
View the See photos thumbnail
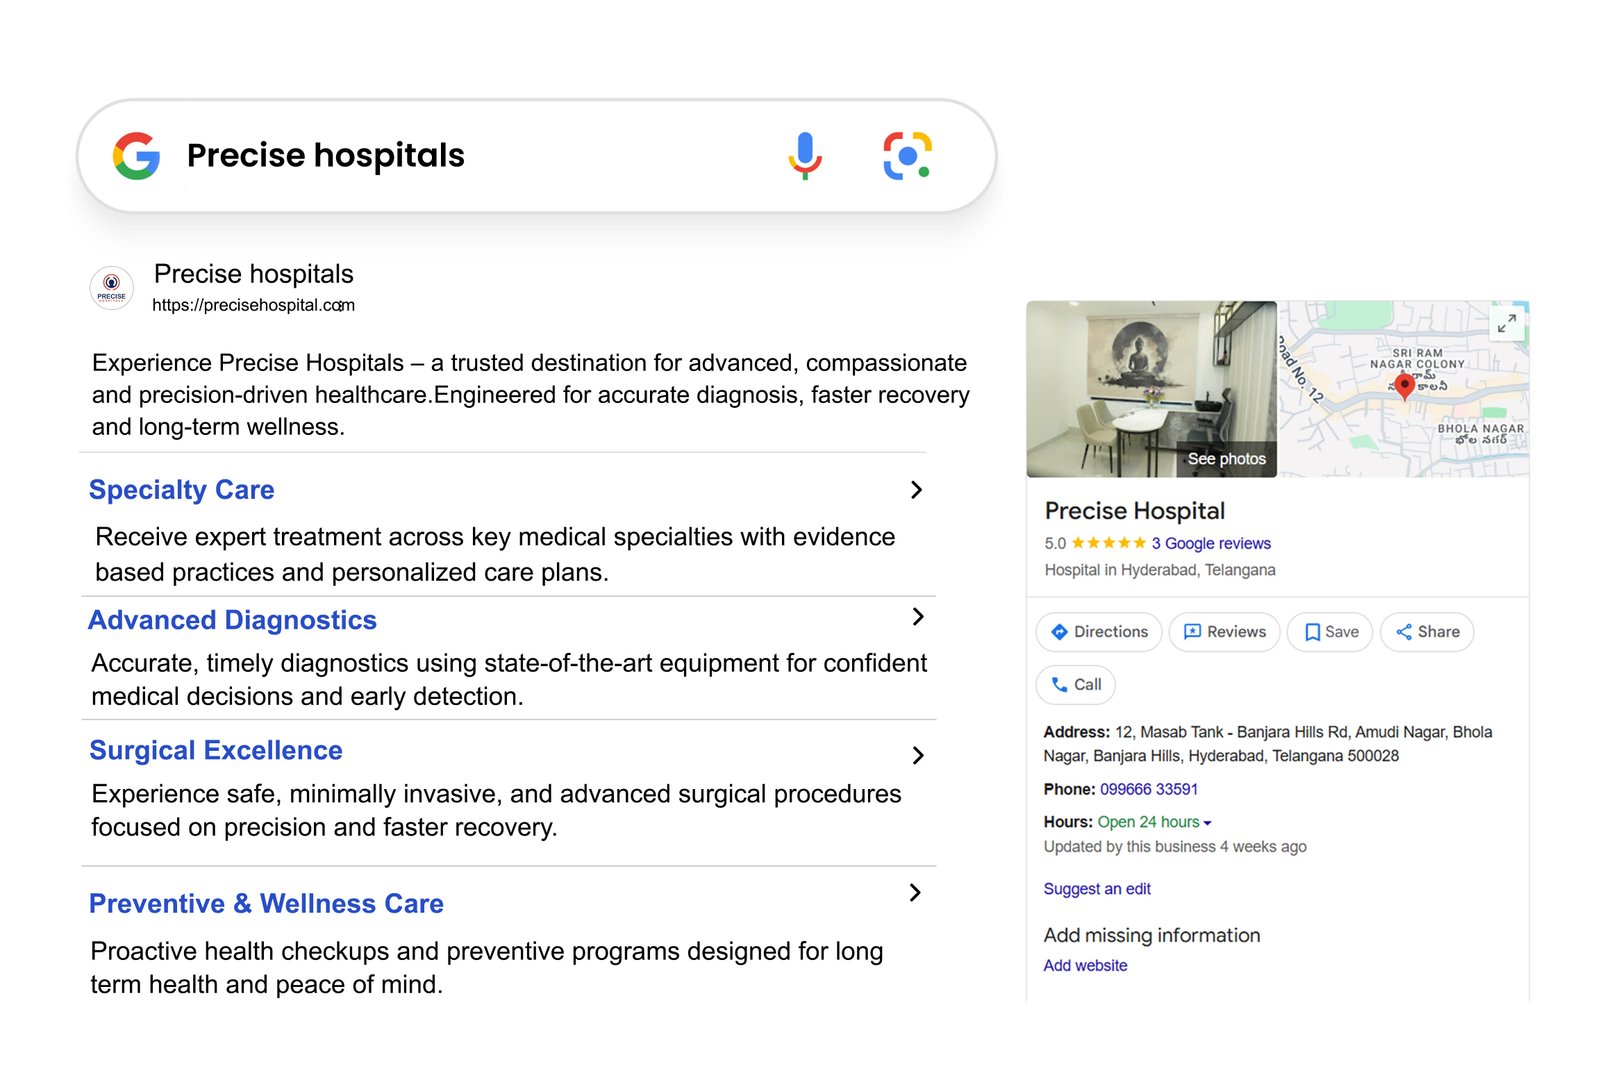pyautogui.click(x=1226, y=459)
